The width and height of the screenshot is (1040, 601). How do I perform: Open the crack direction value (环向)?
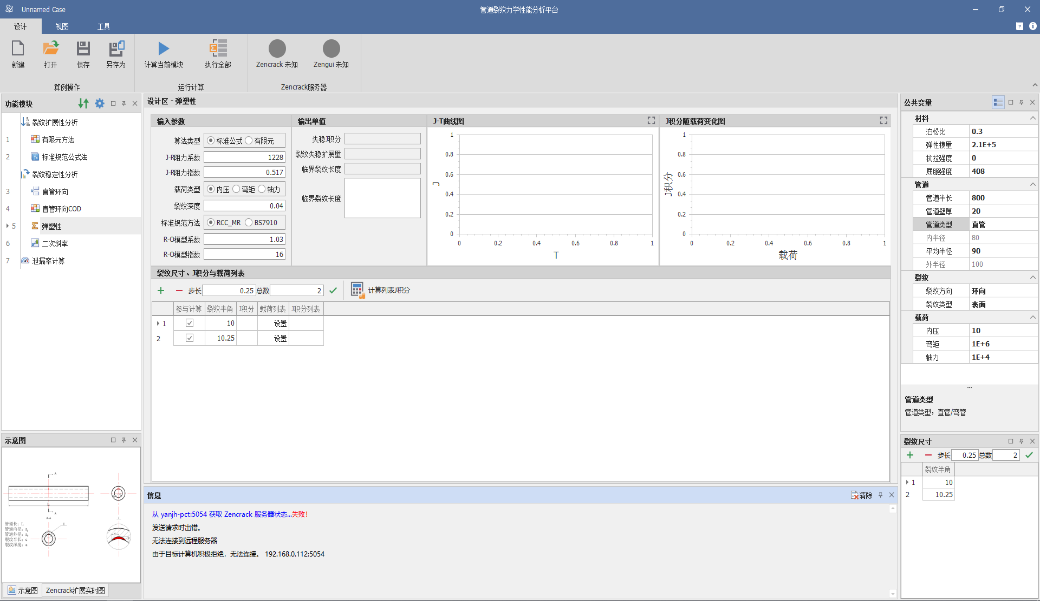click(1004, 291)
